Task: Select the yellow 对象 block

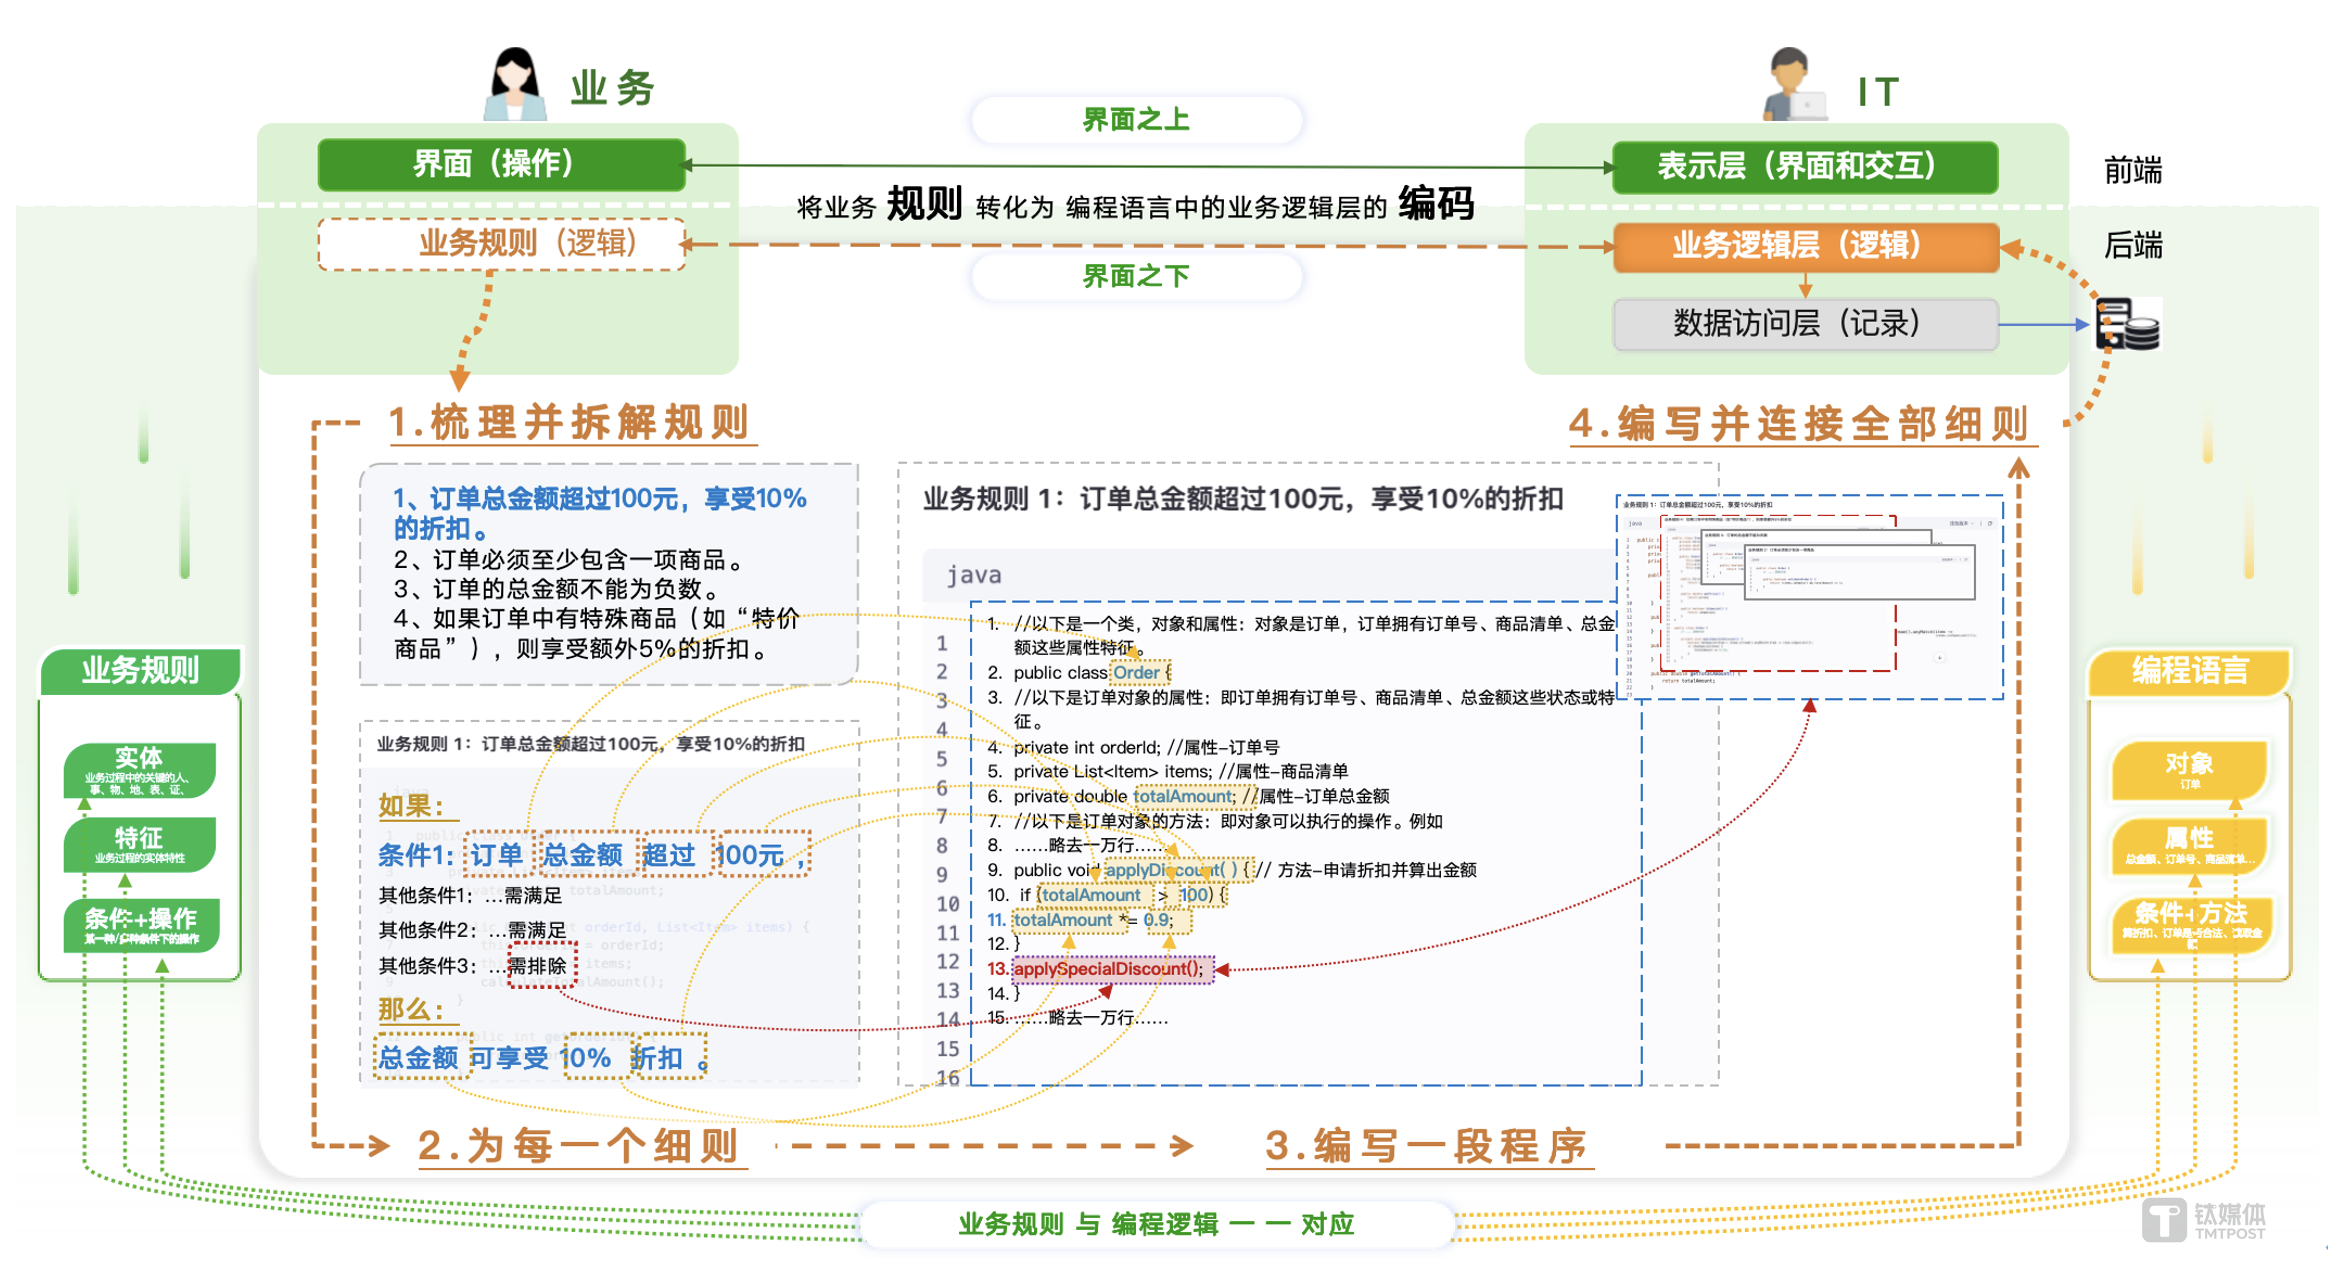Action: point(2190,770)
